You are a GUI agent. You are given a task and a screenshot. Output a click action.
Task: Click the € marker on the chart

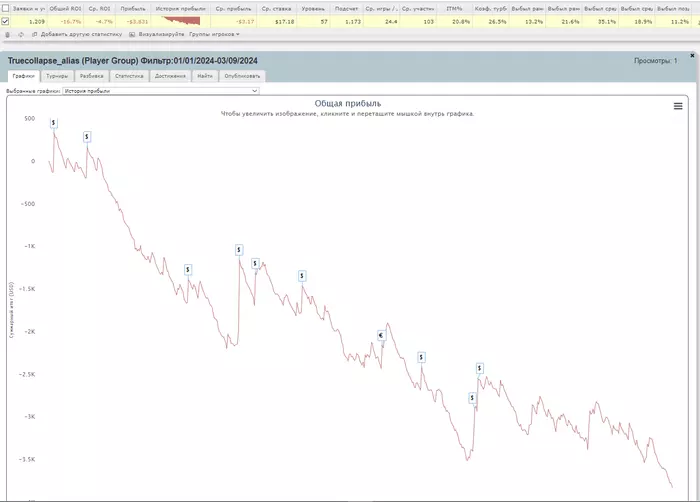pos(381,335)
